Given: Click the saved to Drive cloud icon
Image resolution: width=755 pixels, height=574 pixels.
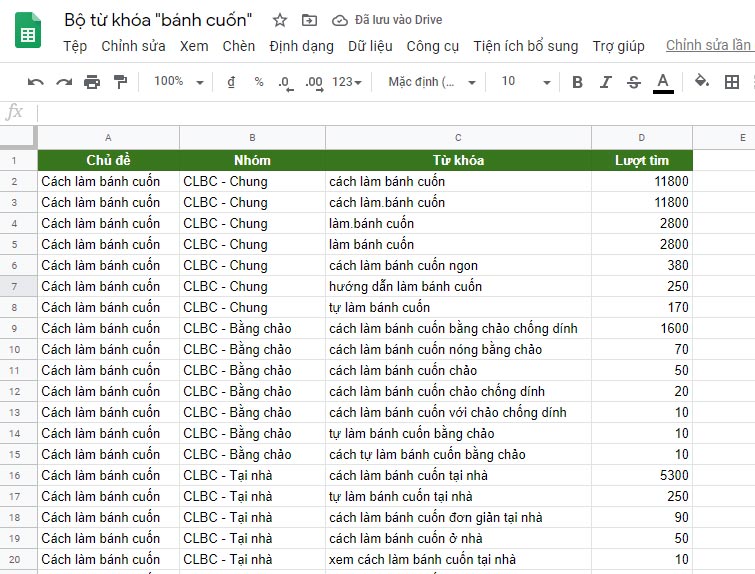Looking at the screenshot, I should 340,20.
